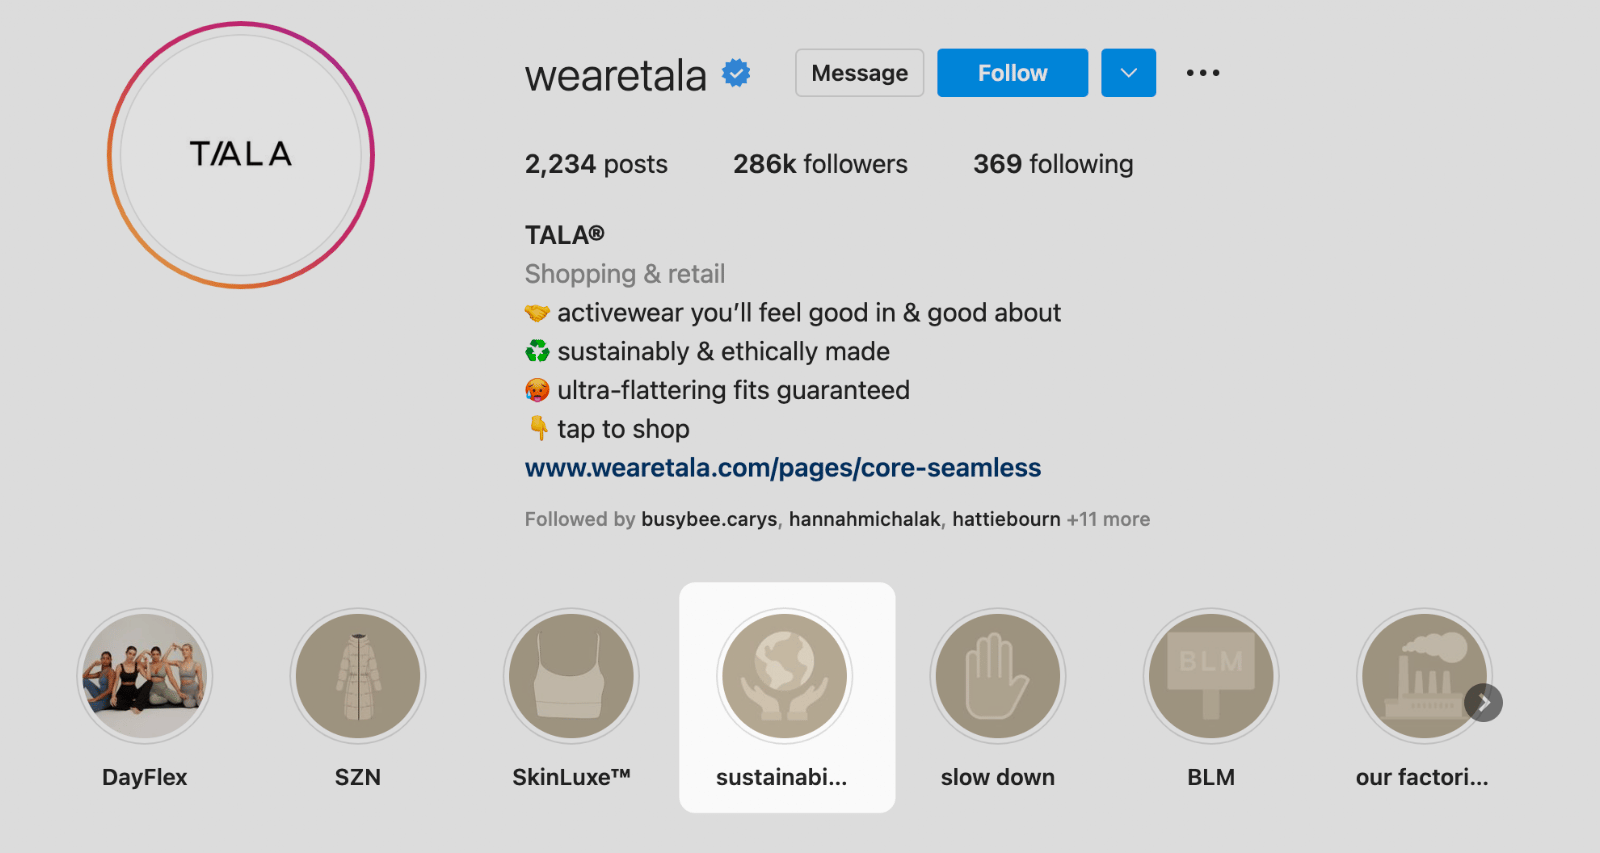Click the Message button
This screenshot has width=1600, height=853.
pyautogui.click(x=860, y=73)
